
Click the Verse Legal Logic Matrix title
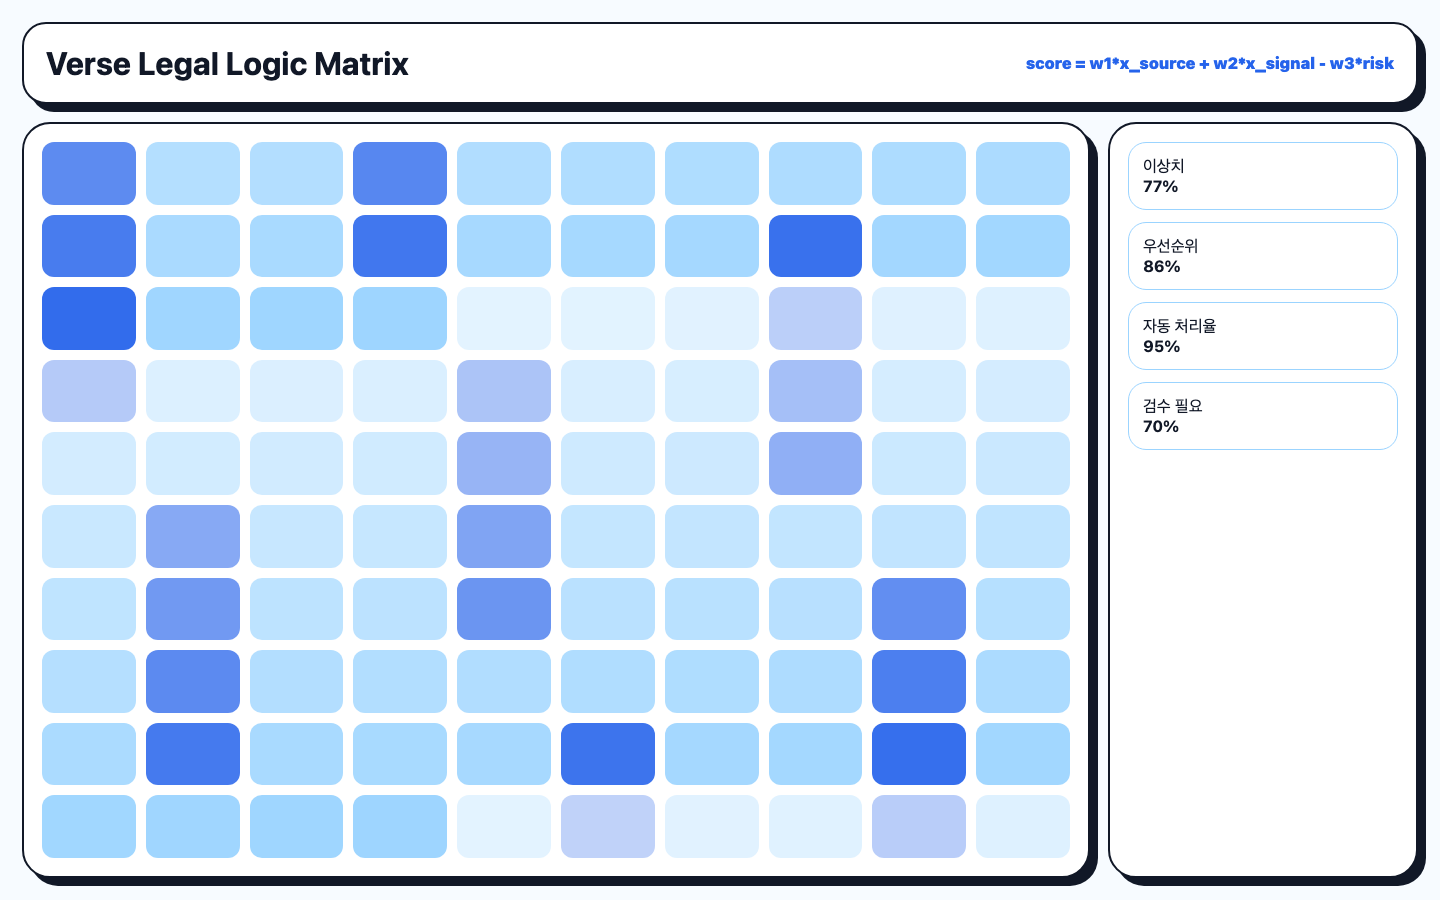[227, 64]
